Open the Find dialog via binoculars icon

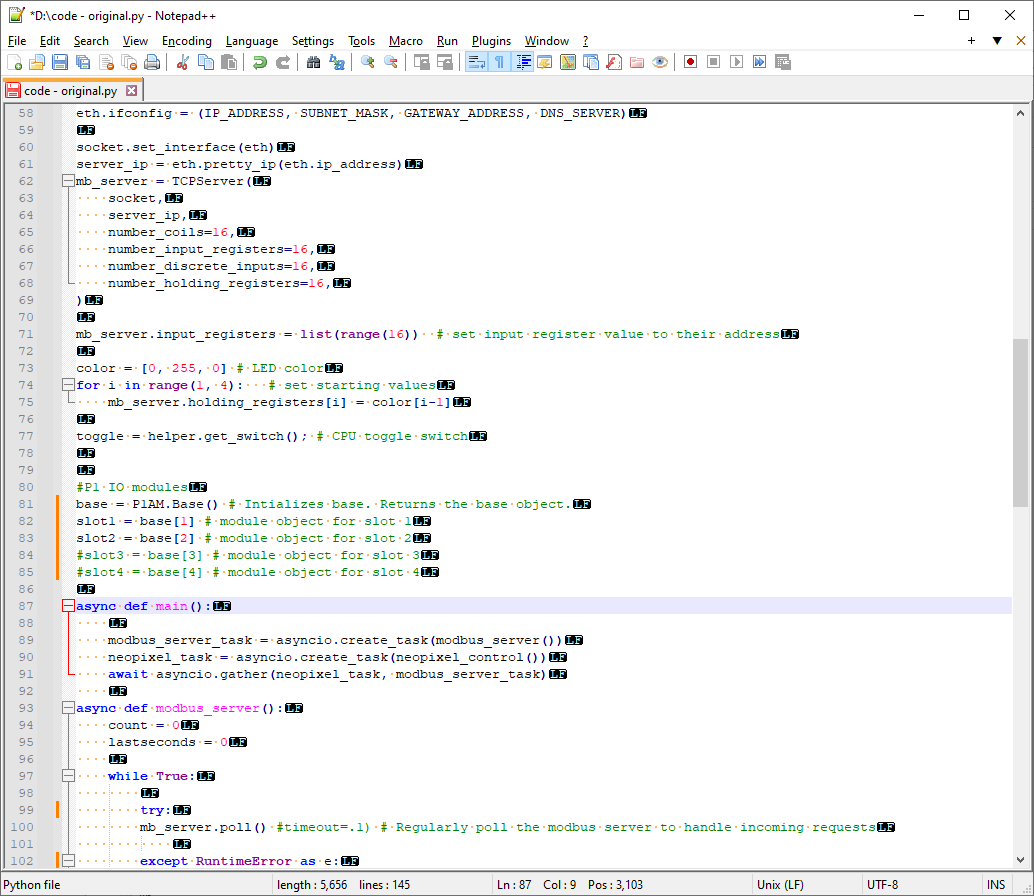tap(313, 62)
